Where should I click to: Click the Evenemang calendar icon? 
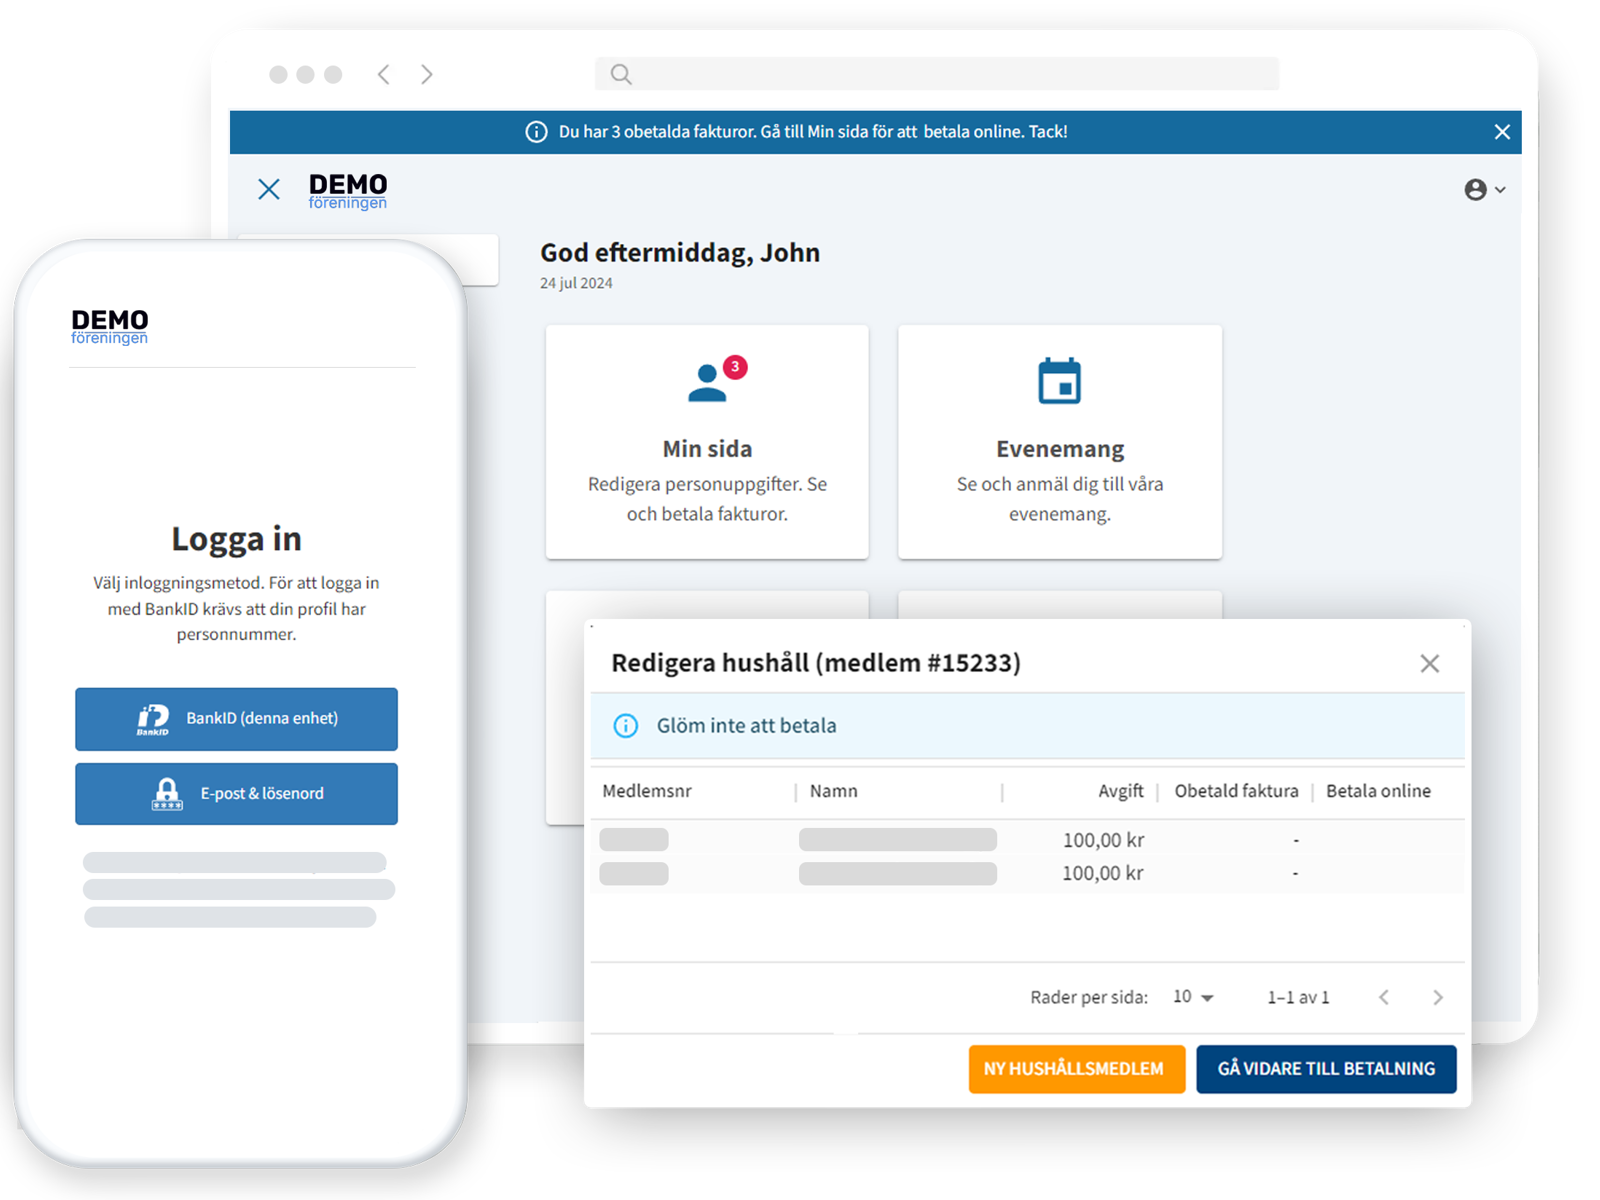1059,381
